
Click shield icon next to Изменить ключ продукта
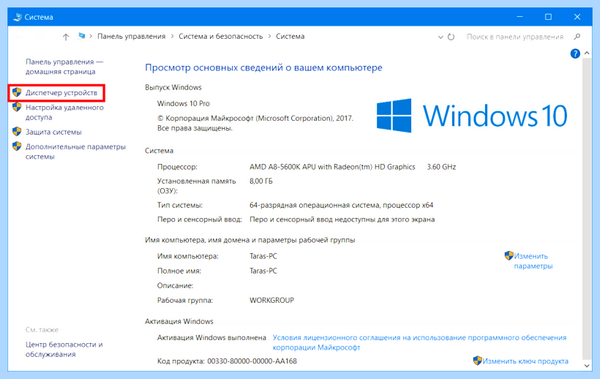pos(477,361)
